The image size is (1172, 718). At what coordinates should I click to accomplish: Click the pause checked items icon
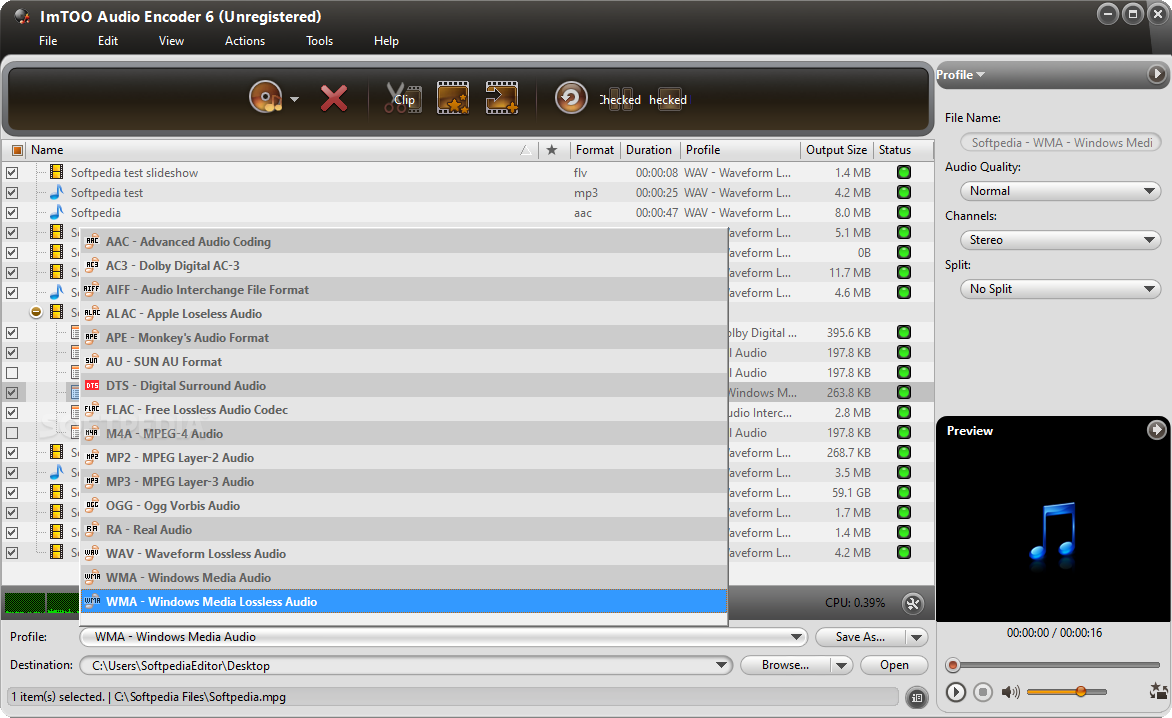[620, 99]
